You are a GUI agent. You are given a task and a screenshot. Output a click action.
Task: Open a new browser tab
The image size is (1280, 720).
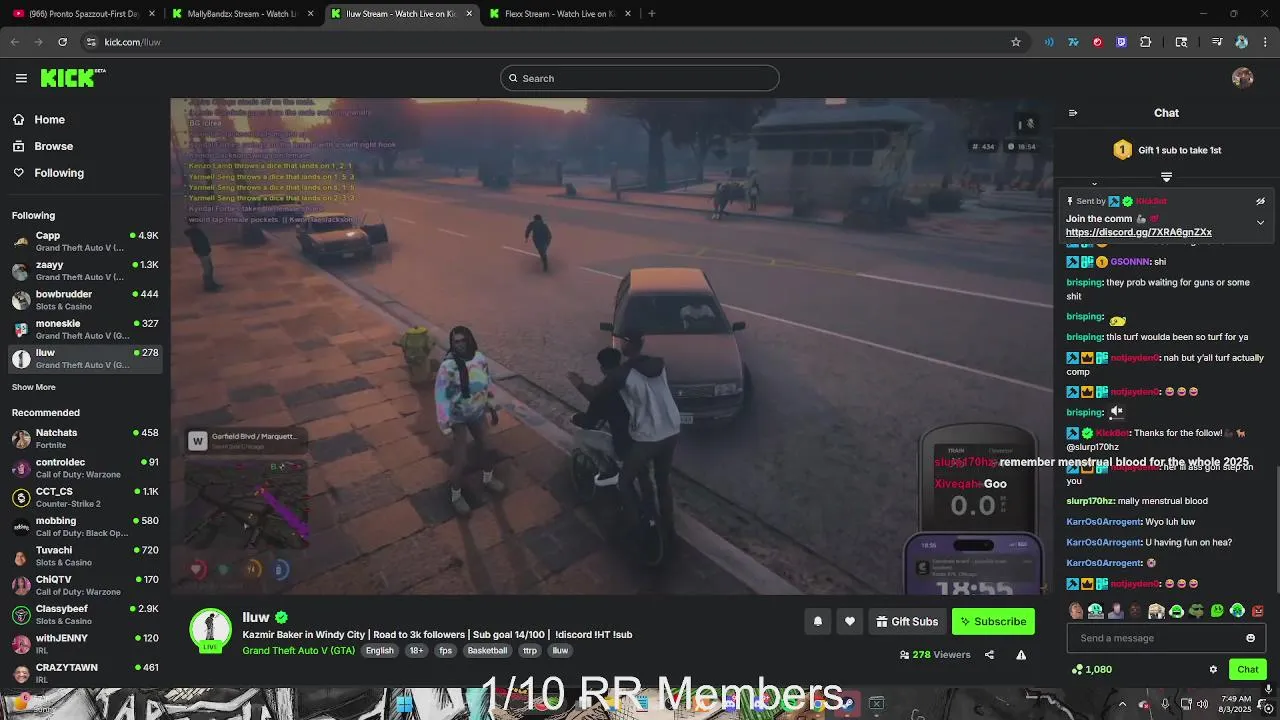click(652, 14)
